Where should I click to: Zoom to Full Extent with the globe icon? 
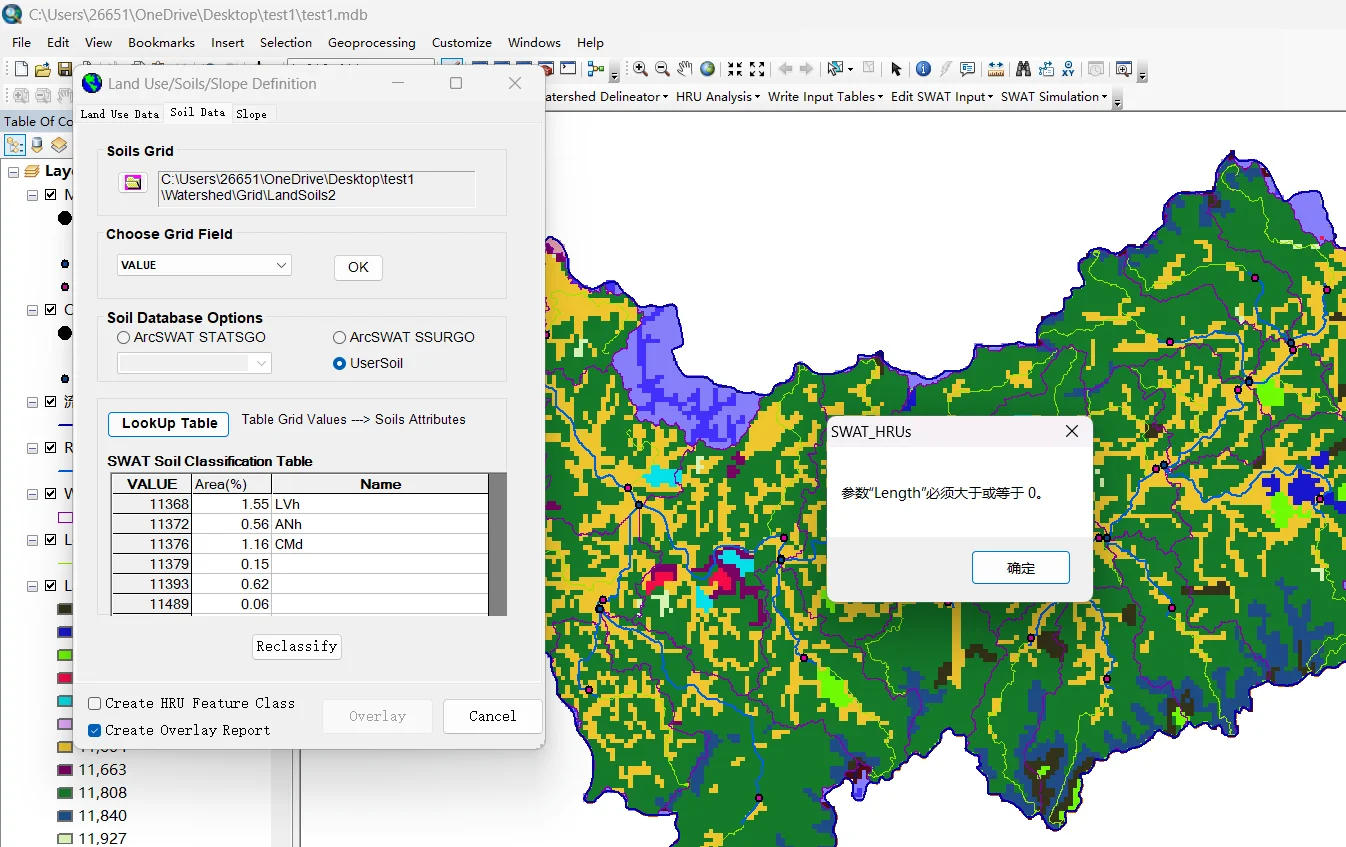tap(708, 68)
